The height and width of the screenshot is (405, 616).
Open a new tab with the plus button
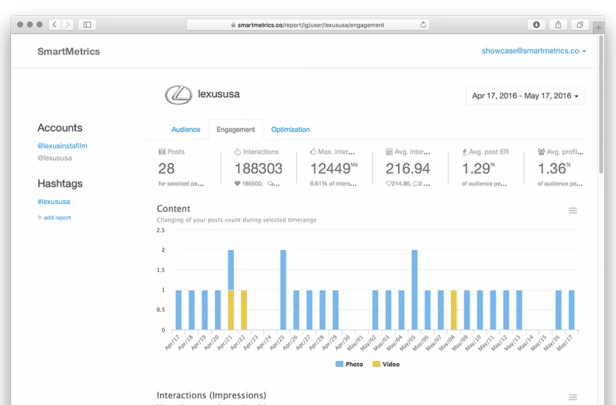tap(598, 27)
